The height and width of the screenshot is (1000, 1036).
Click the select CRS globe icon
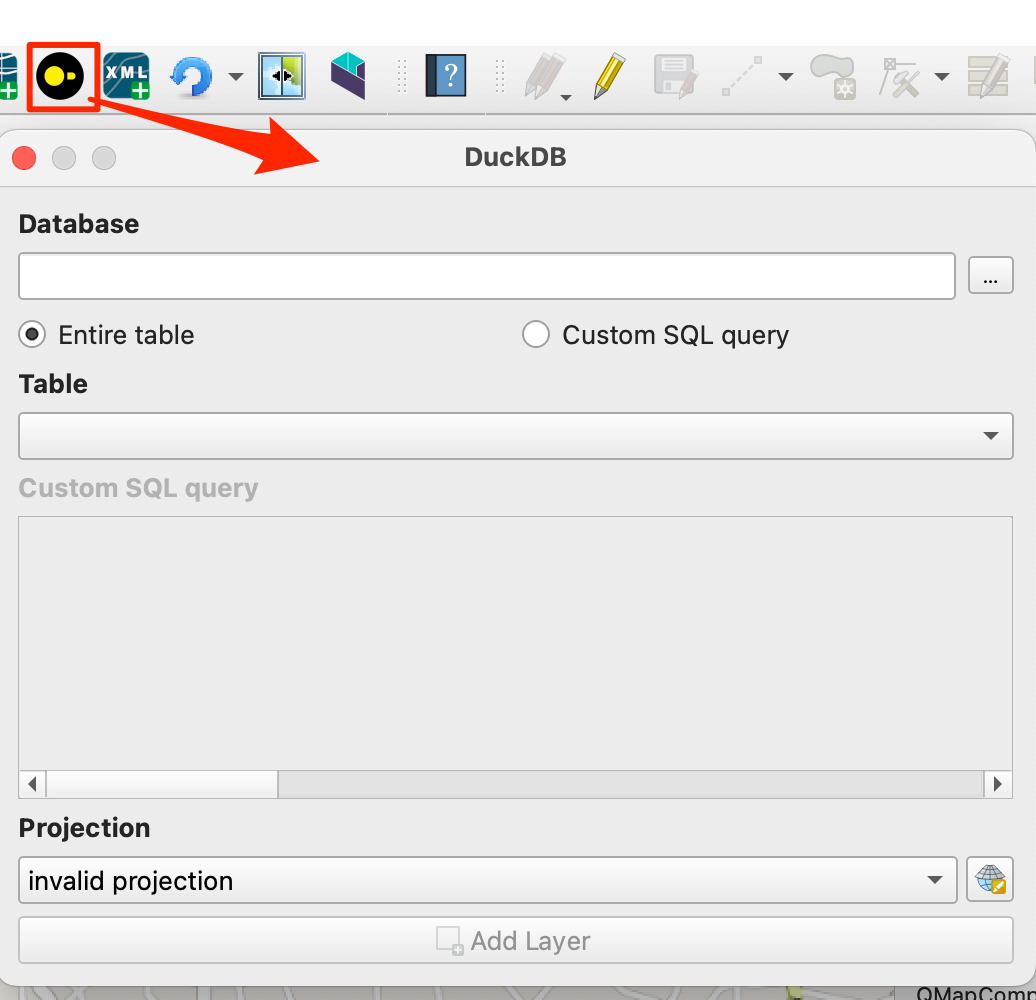click(x=990, y=880)
